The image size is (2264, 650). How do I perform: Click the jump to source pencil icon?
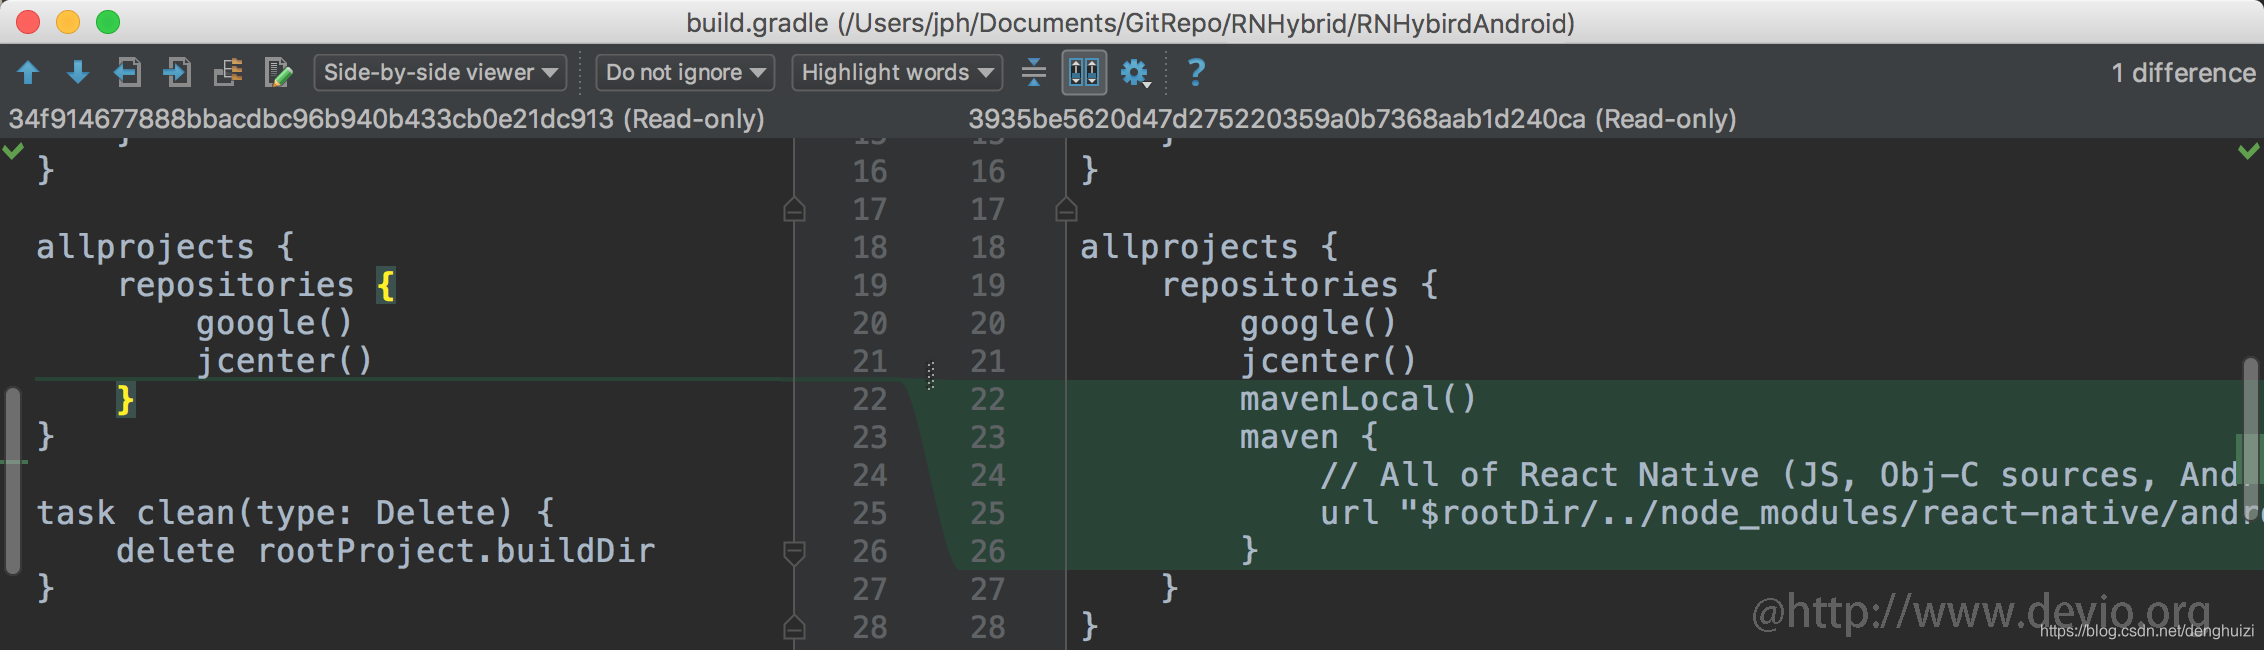(x=278, y=72)
